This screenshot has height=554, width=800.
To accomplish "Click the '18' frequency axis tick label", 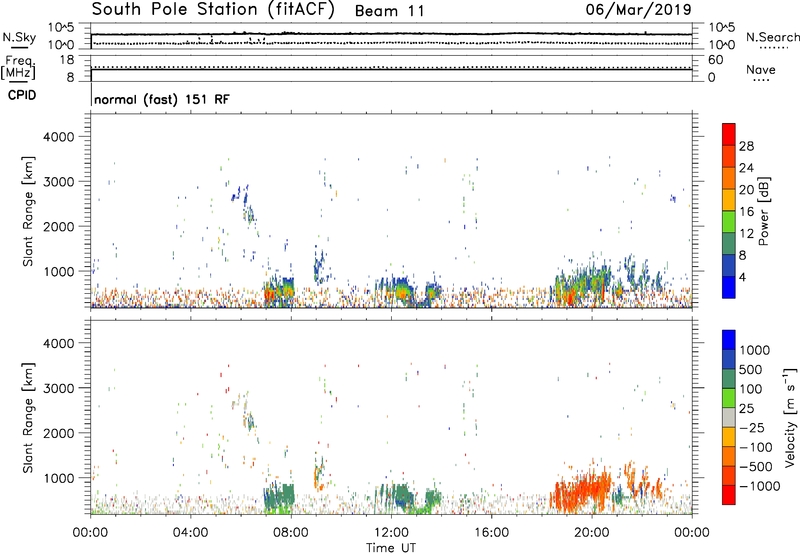I will 67,60.
